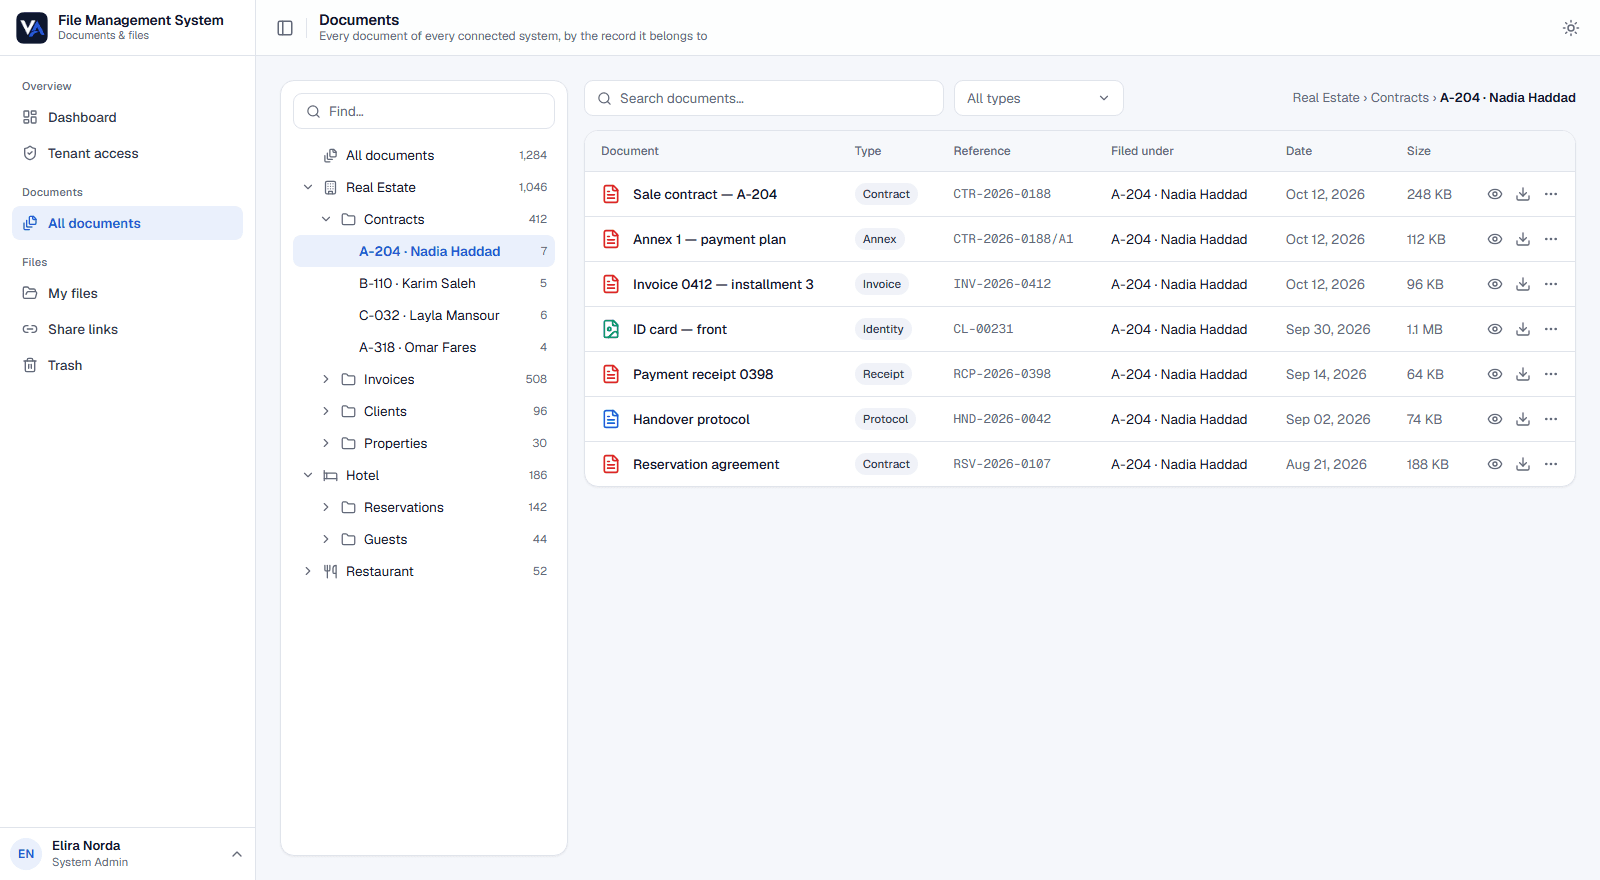Download the Sale contract — A-204 file
1600x880 pixels.
click(1523, 194)
